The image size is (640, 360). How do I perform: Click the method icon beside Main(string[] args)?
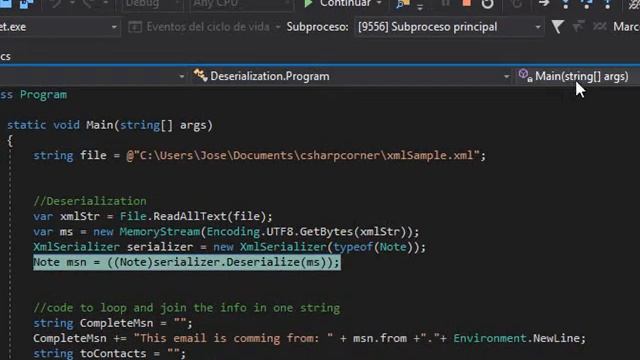click(x=525, y=76)
